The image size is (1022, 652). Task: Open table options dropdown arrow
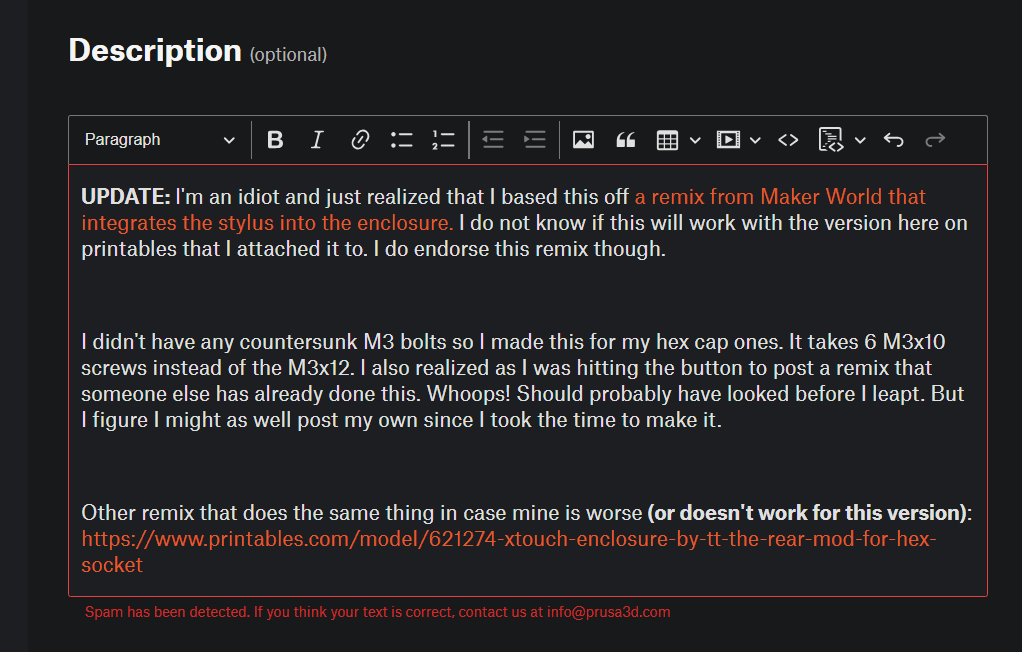point(695,140)
